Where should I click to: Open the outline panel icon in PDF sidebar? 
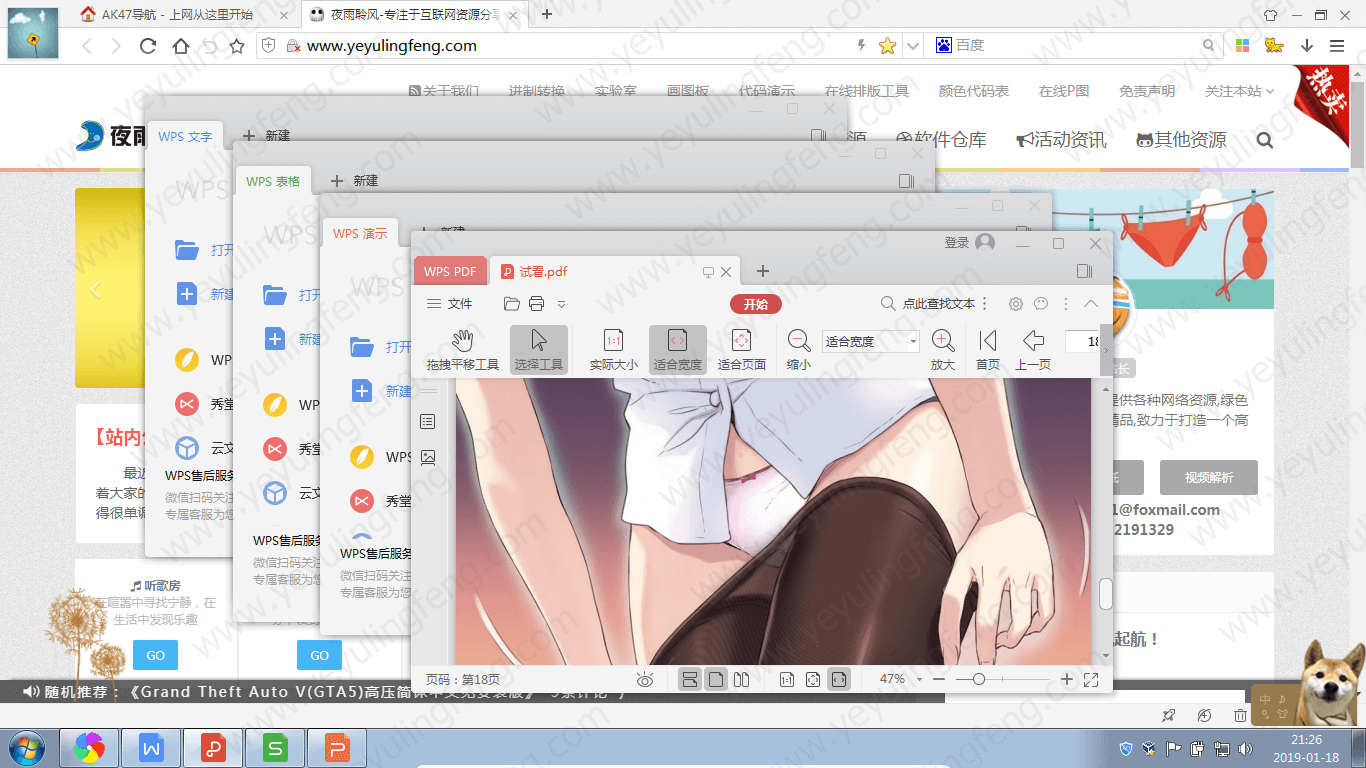[428, 422]
